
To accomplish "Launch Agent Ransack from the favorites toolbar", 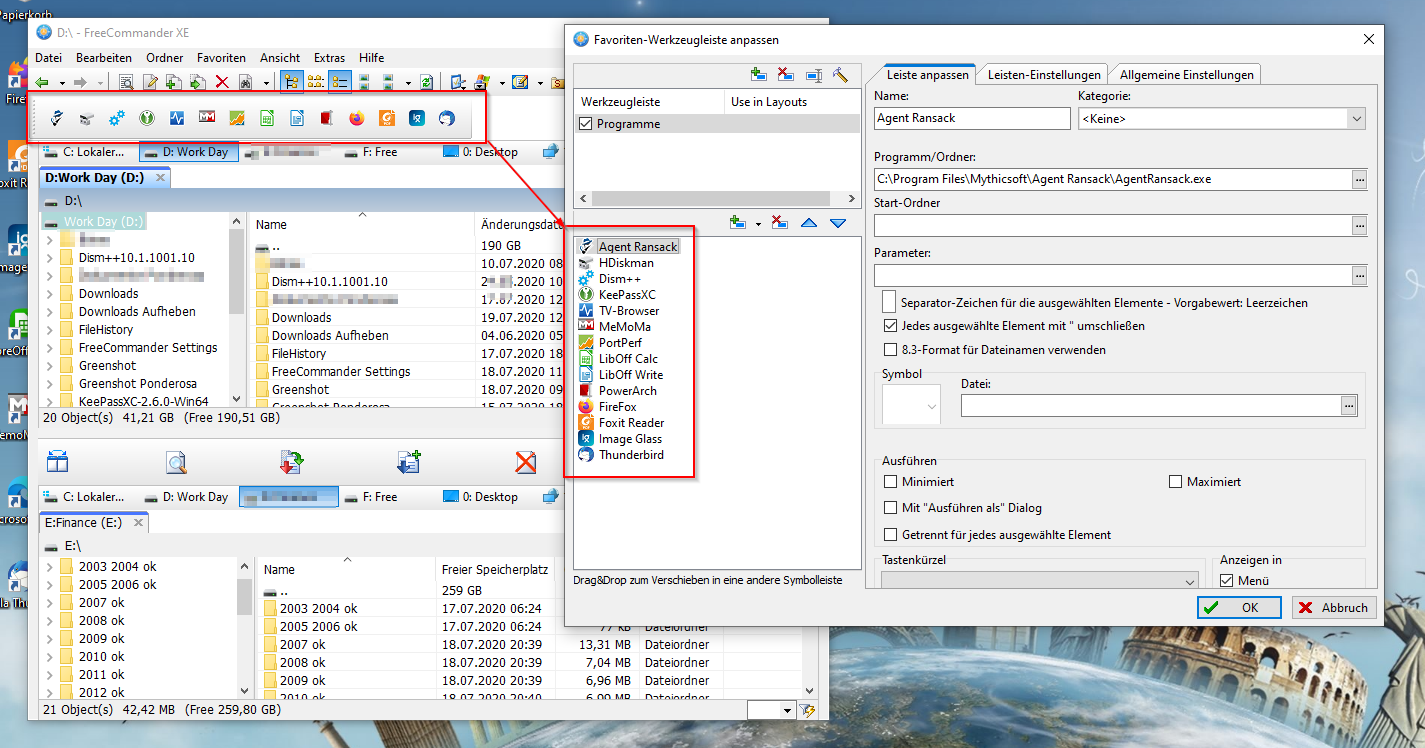I will click(x=57, y=118).
